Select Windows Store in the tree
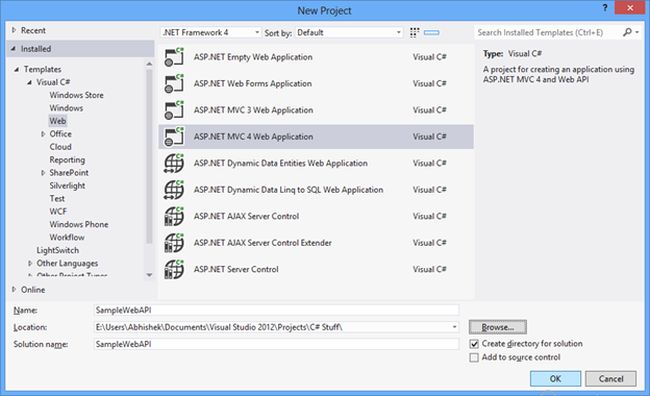Screen dimensions: 650x396 [77, 95]
